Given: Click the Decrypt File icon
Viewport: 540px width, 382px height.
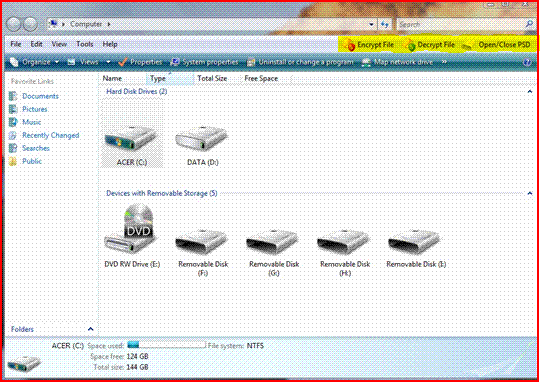Looking at the screenshot, I should [410, 45].
